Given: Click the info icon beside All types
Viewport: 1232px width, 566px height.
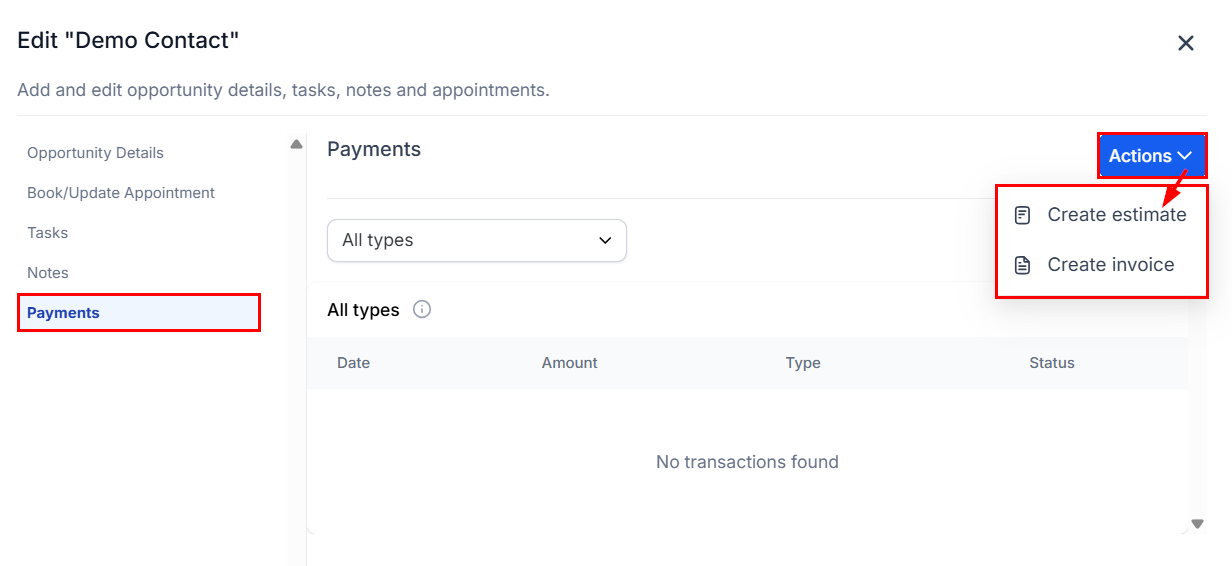Looking at the screenshot, I should point(422,310).
